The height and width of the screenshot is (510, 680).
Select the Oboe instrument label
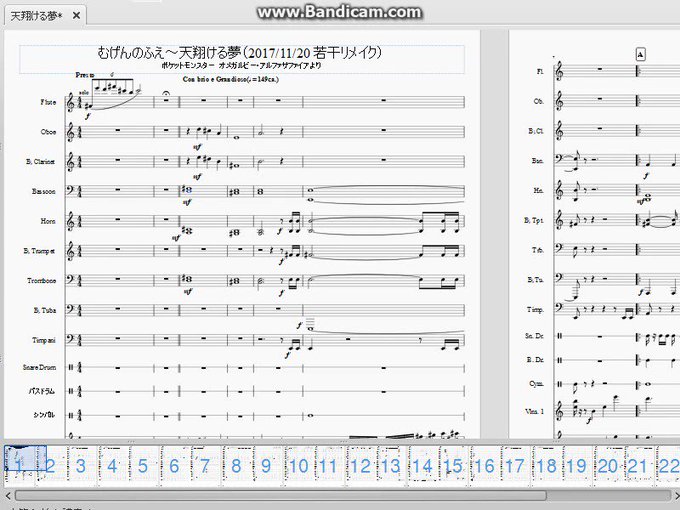[x=48, y=132]
